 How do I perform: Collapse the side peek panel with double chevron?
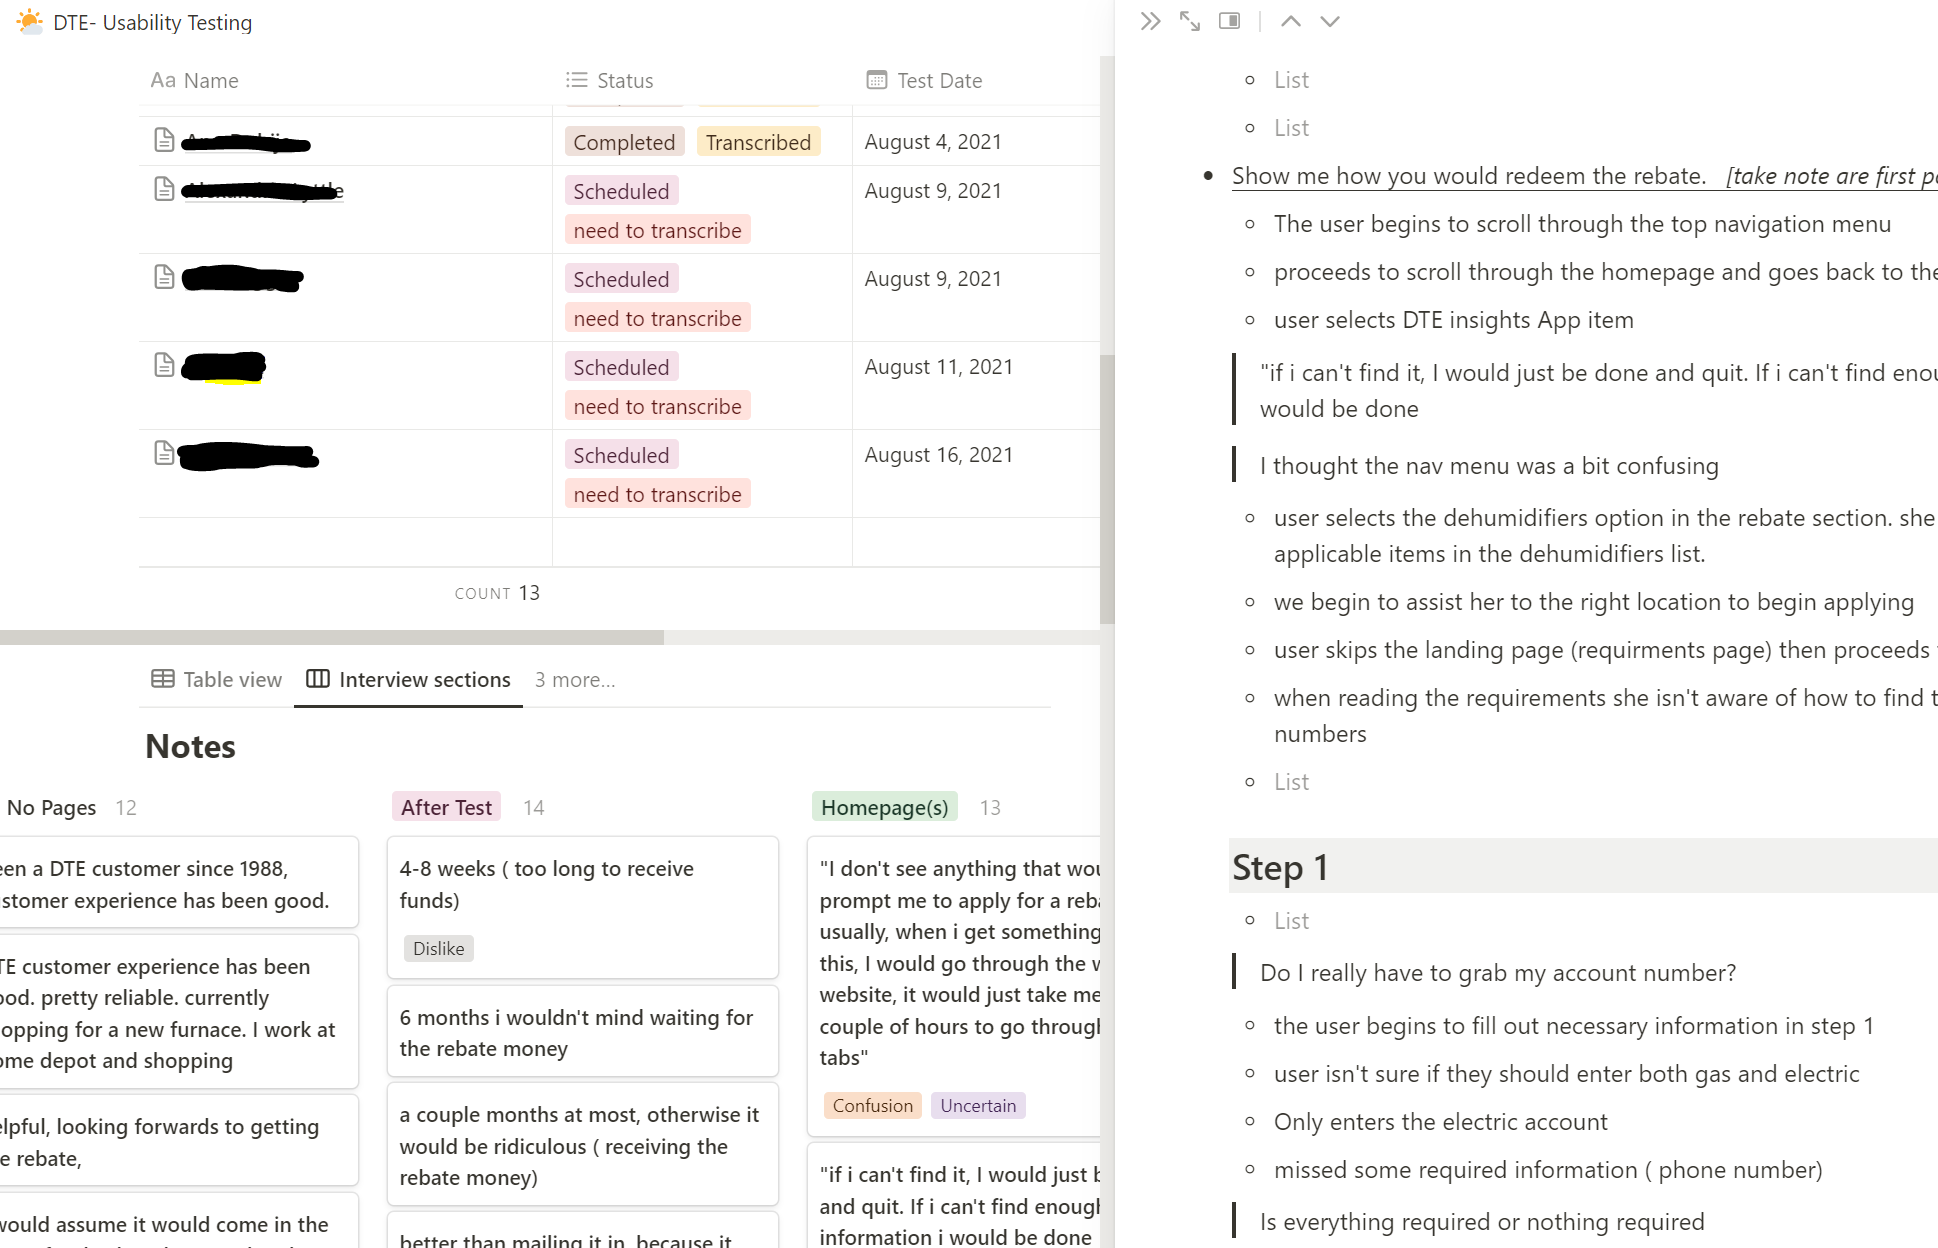point(1150,21)
